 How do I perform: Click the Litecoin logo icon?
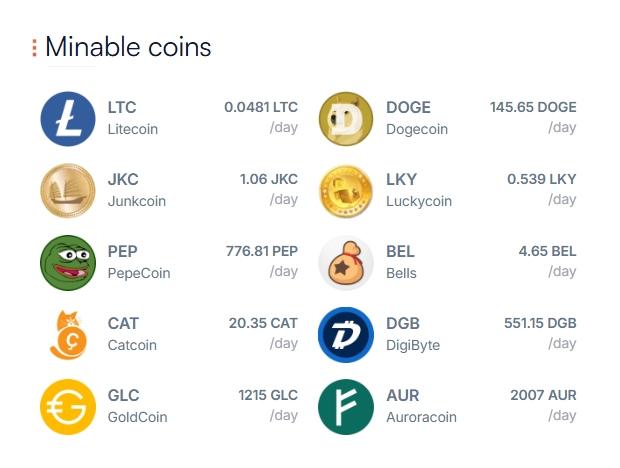[67, 119]
